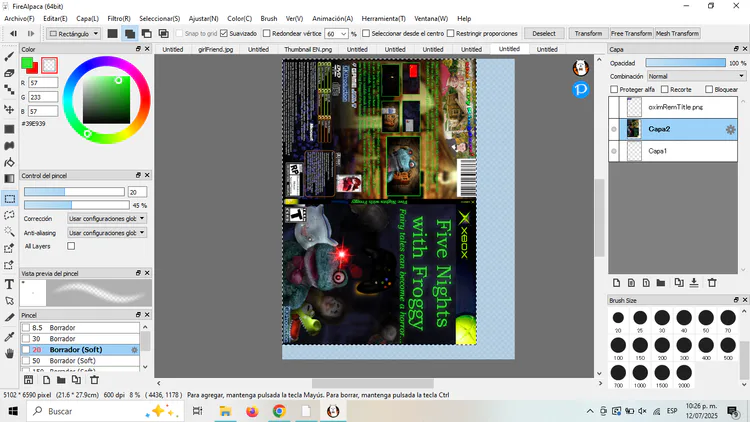Select the Move tool
Image resolution: width=750 pixels, height=422 pixels.
point(9,109)
